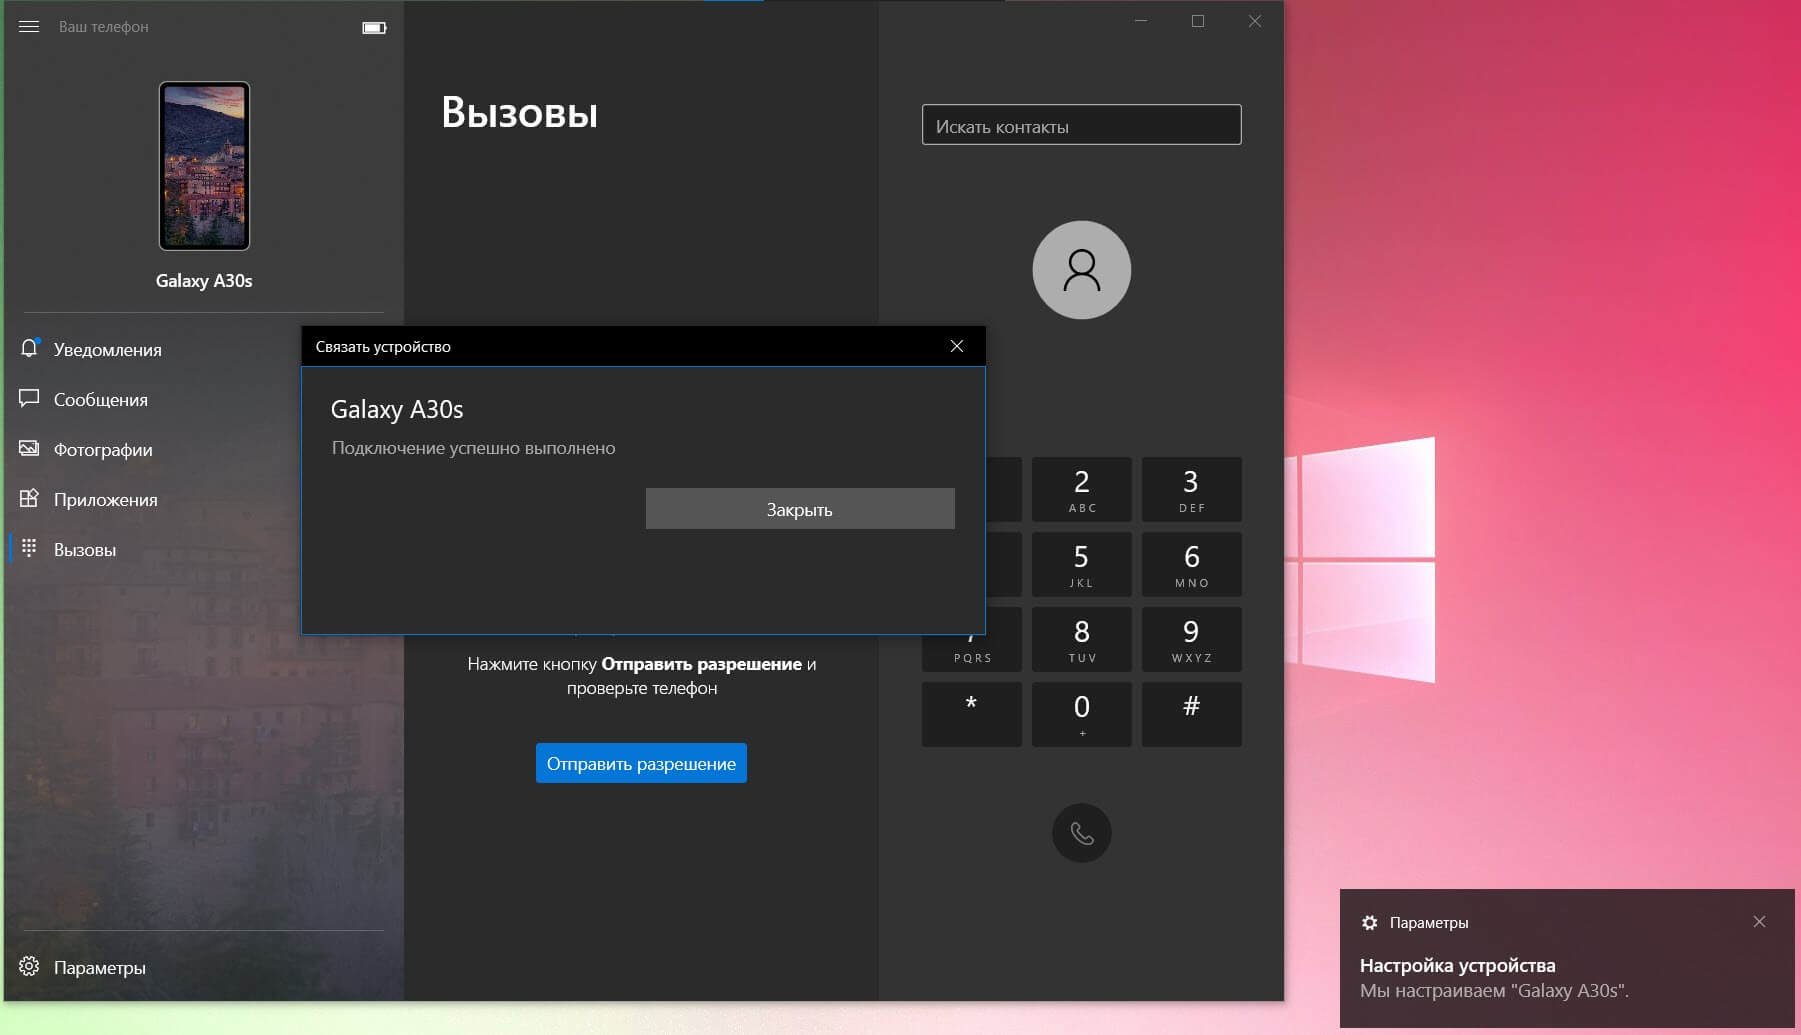Click the speech bubble messages icon

click(x=29, y=398)
